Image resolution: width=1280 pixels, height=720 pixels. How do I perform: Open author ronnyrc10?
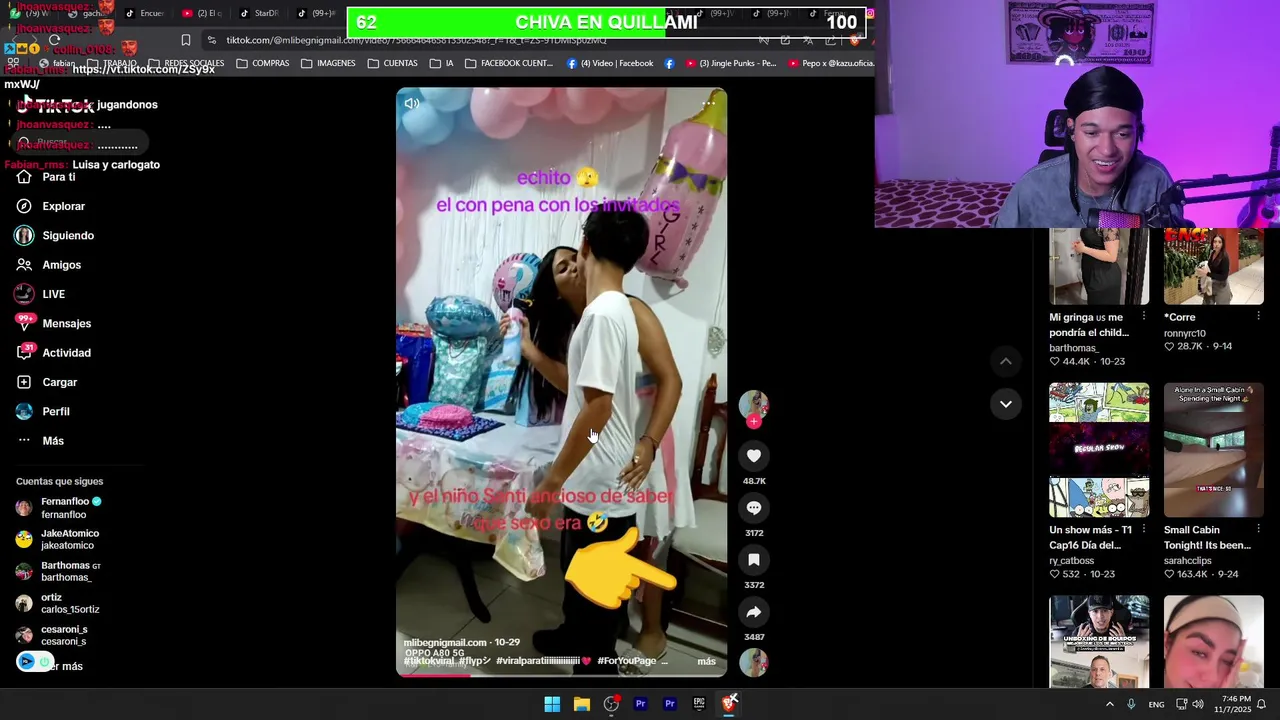(1185, 333)
